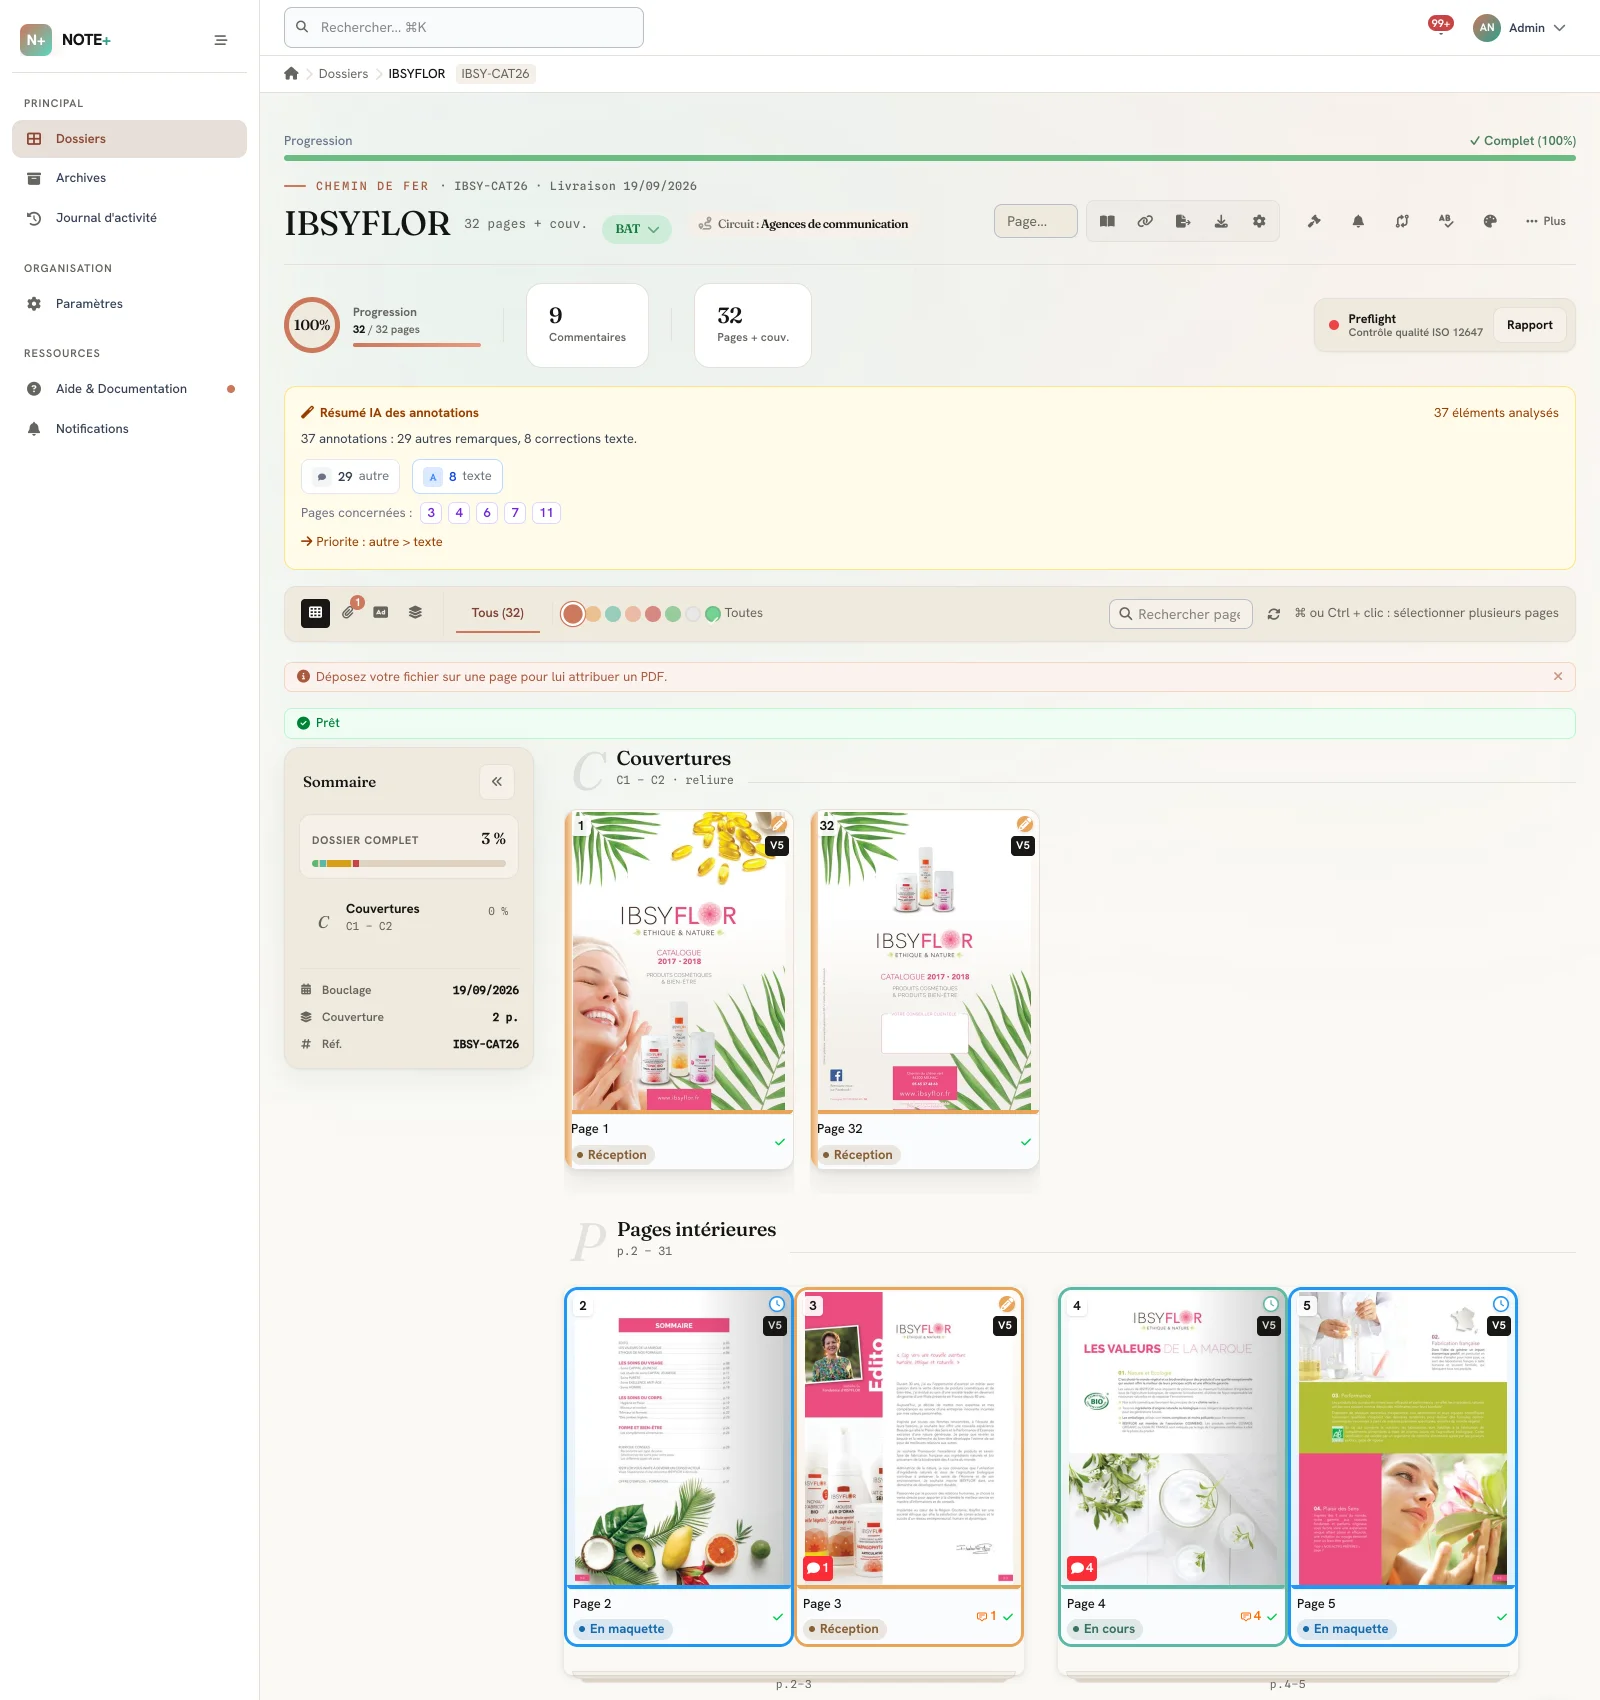Image resolution: width=1600 pixels, height=1700 pixels.
Task: Jump to concerned page 3 chip
Action: point(431,513)
